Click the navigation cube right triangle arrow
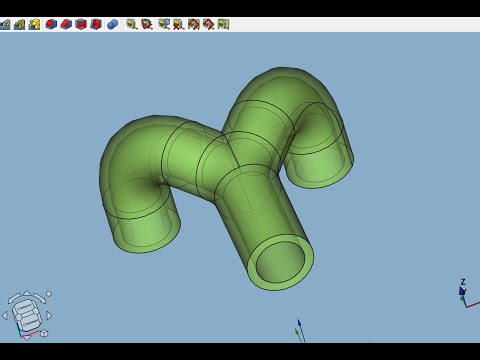 (49, 315)
